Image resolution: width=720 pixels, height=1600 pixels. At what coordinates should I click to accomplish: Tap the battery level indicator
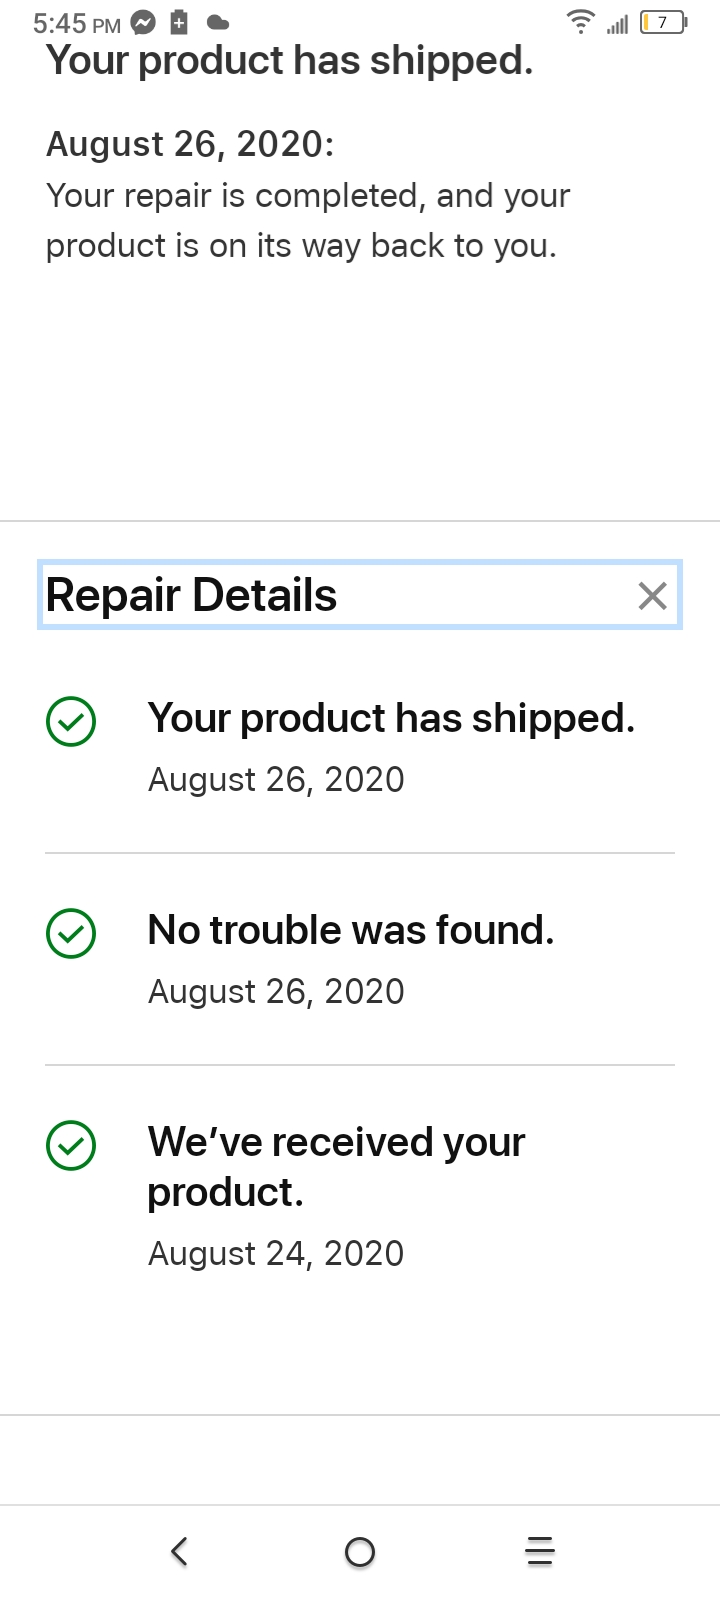[x=663, y=22]
